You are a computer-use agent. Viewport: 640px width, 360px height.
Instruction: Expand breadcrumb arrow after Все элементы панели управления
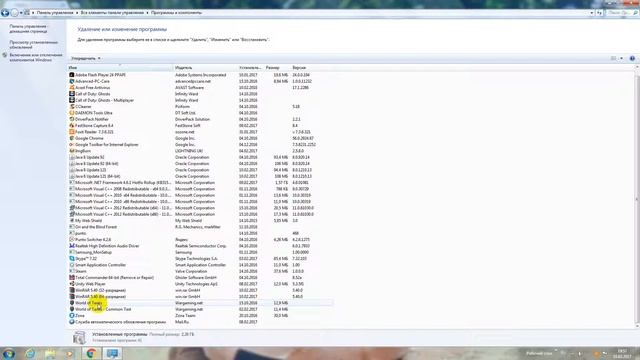147,13
